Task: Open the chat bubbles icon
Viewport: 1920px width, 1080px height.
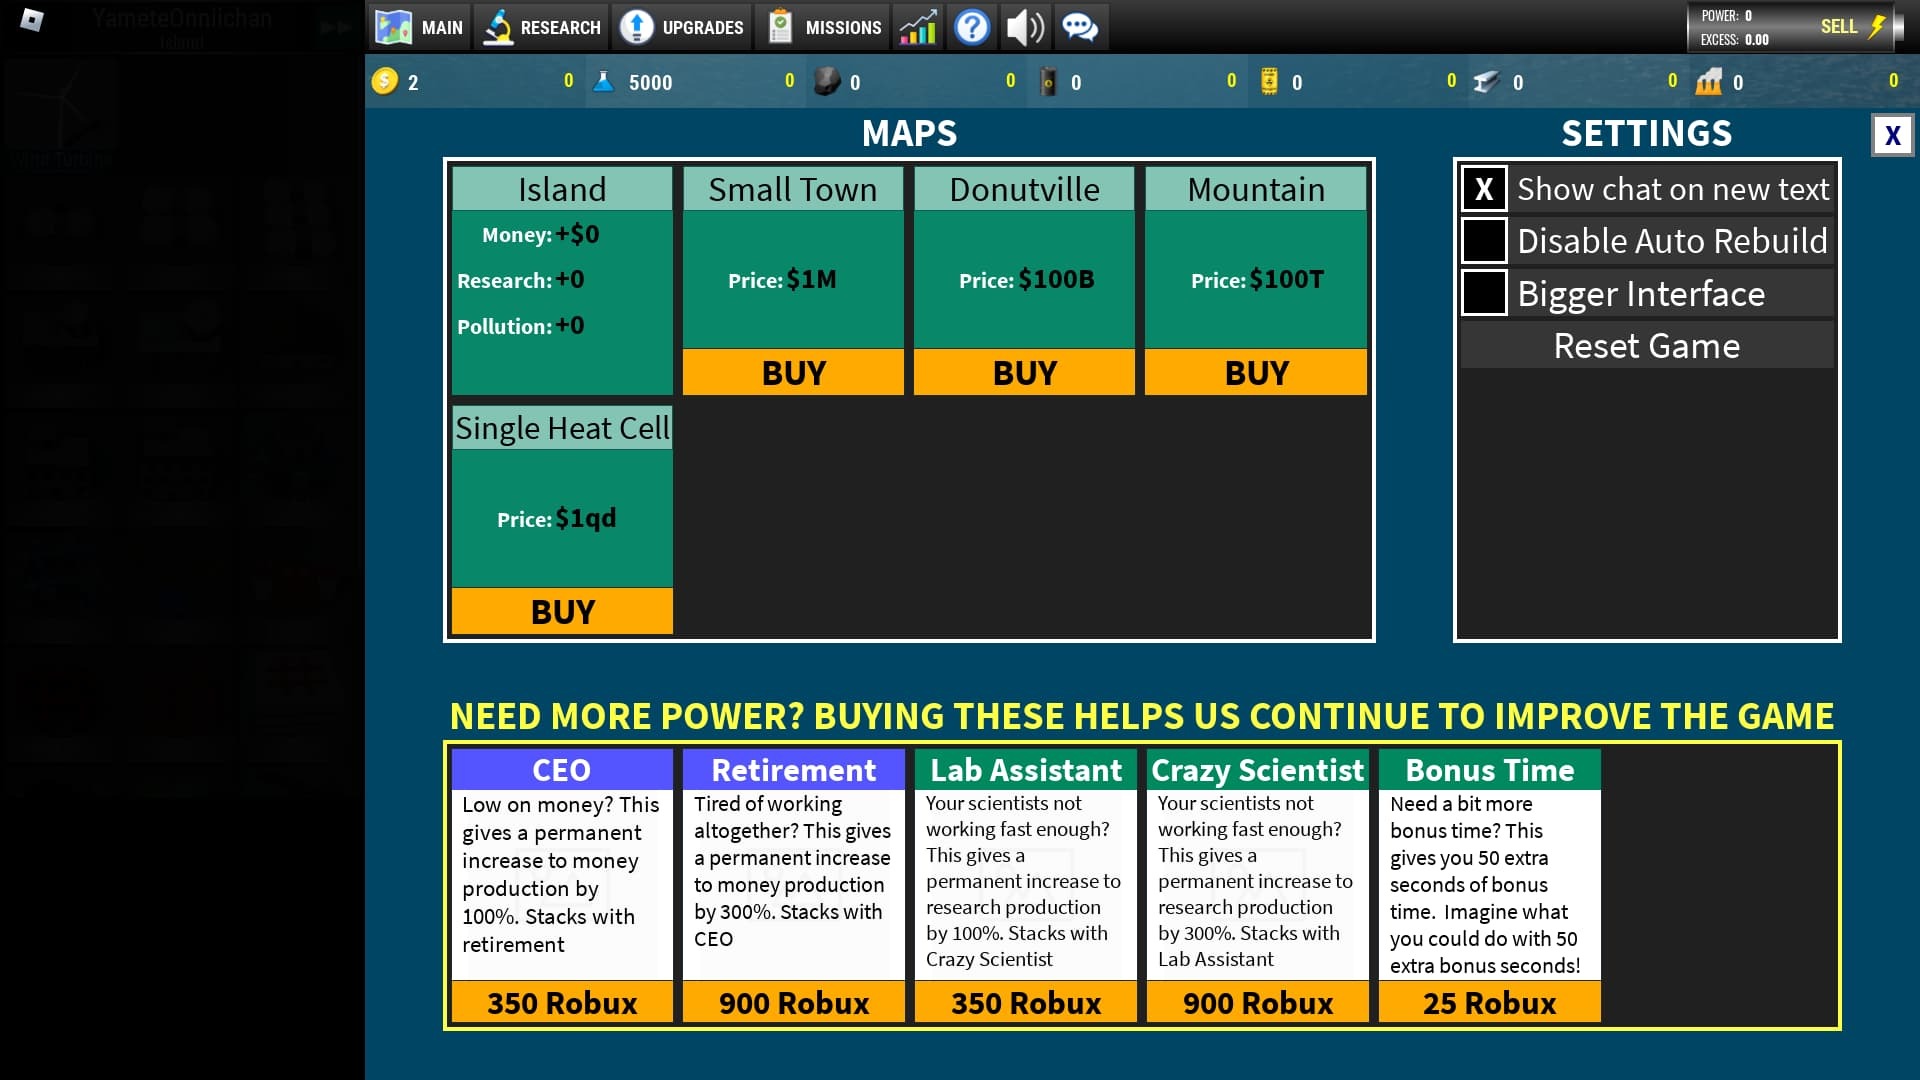Action: (1080, 27)
